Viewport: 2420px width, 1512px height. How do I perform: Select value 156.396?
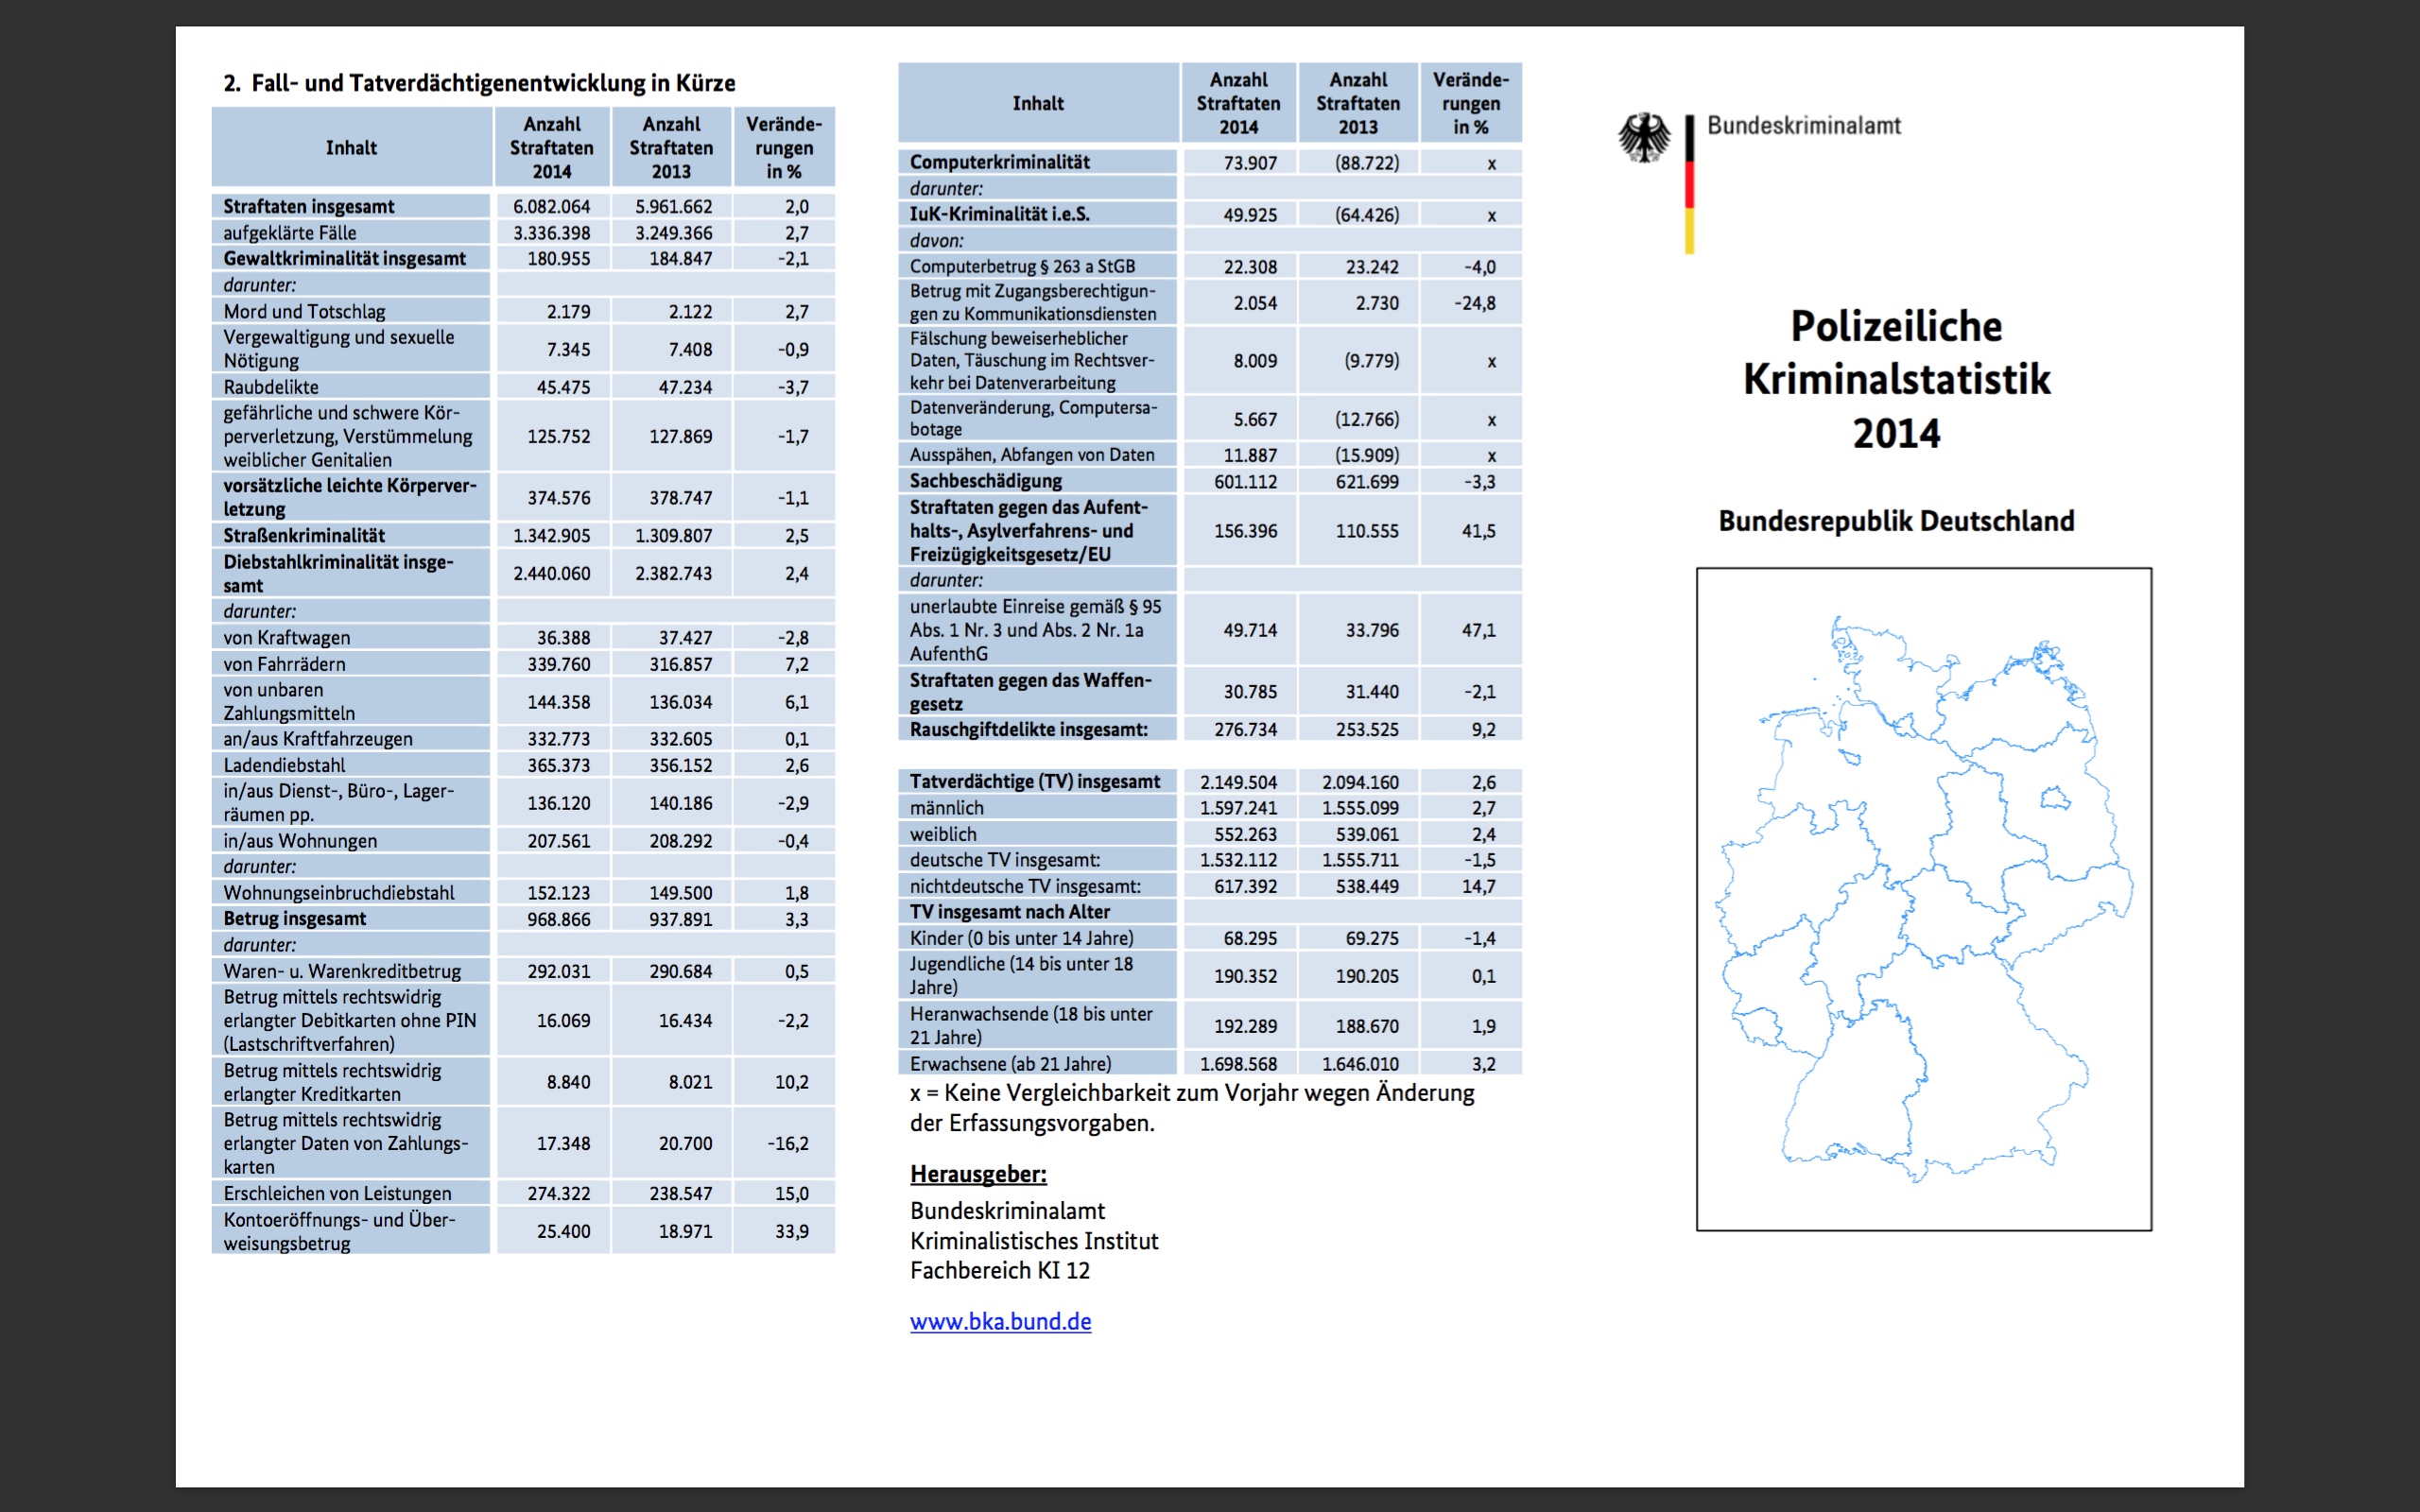point(1246,531)
